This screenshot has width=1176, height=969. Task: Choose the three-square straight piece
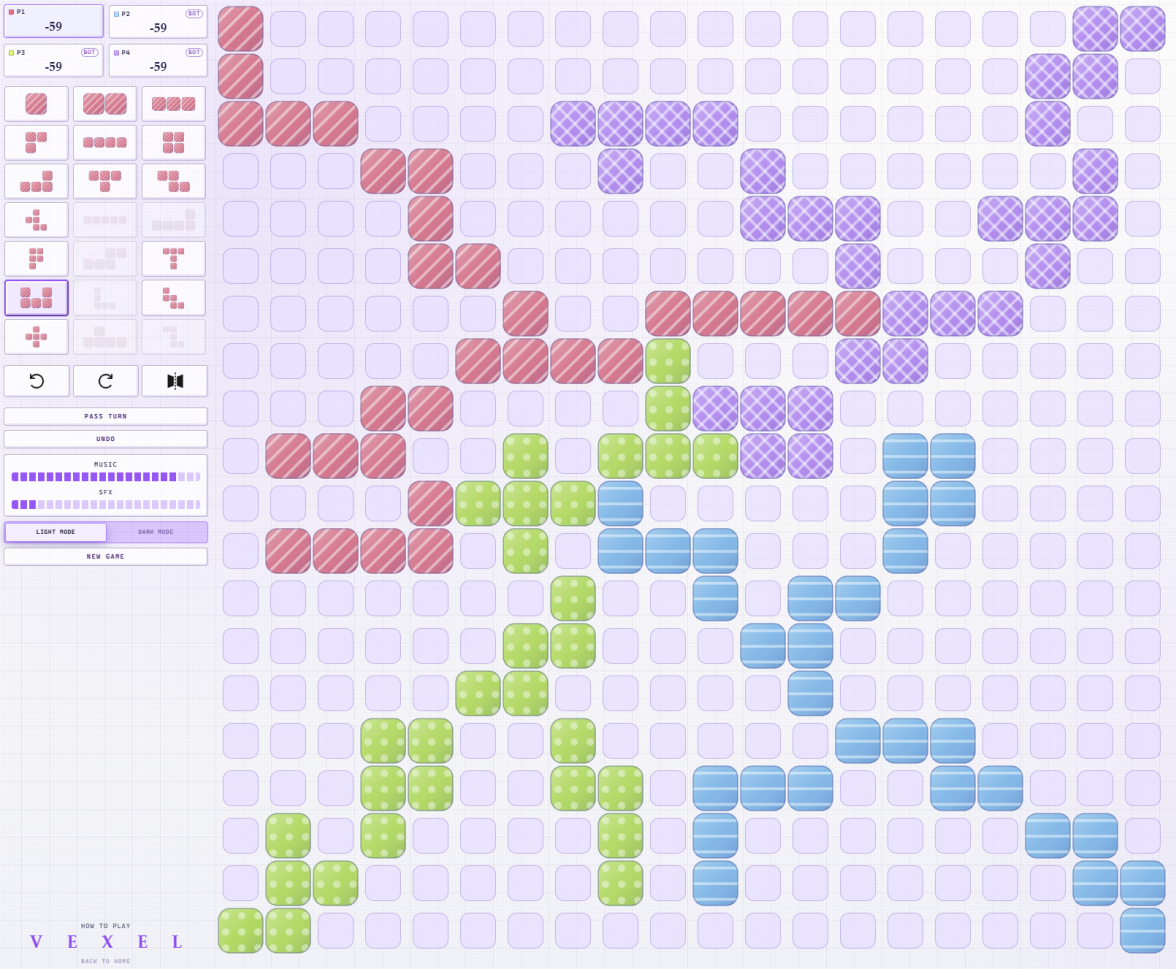click(x=174, y=104)
